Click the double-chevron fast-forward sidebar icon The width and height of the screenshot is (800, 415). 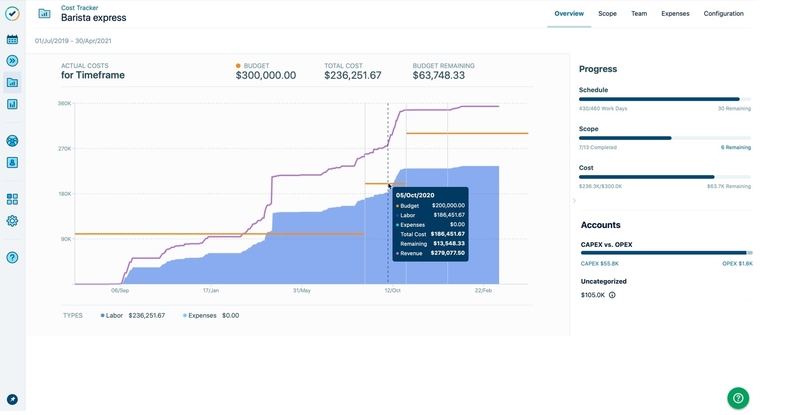[x=12, y=61]
